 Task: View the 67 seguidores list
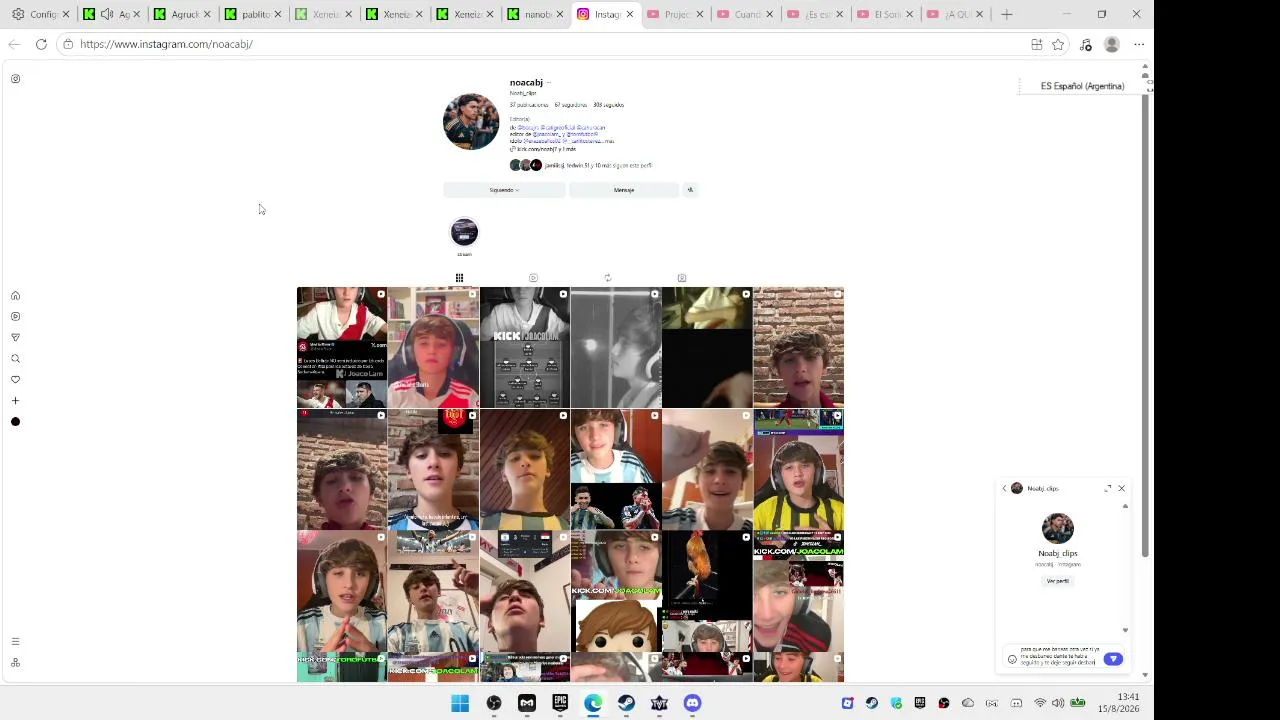(571, 105)
